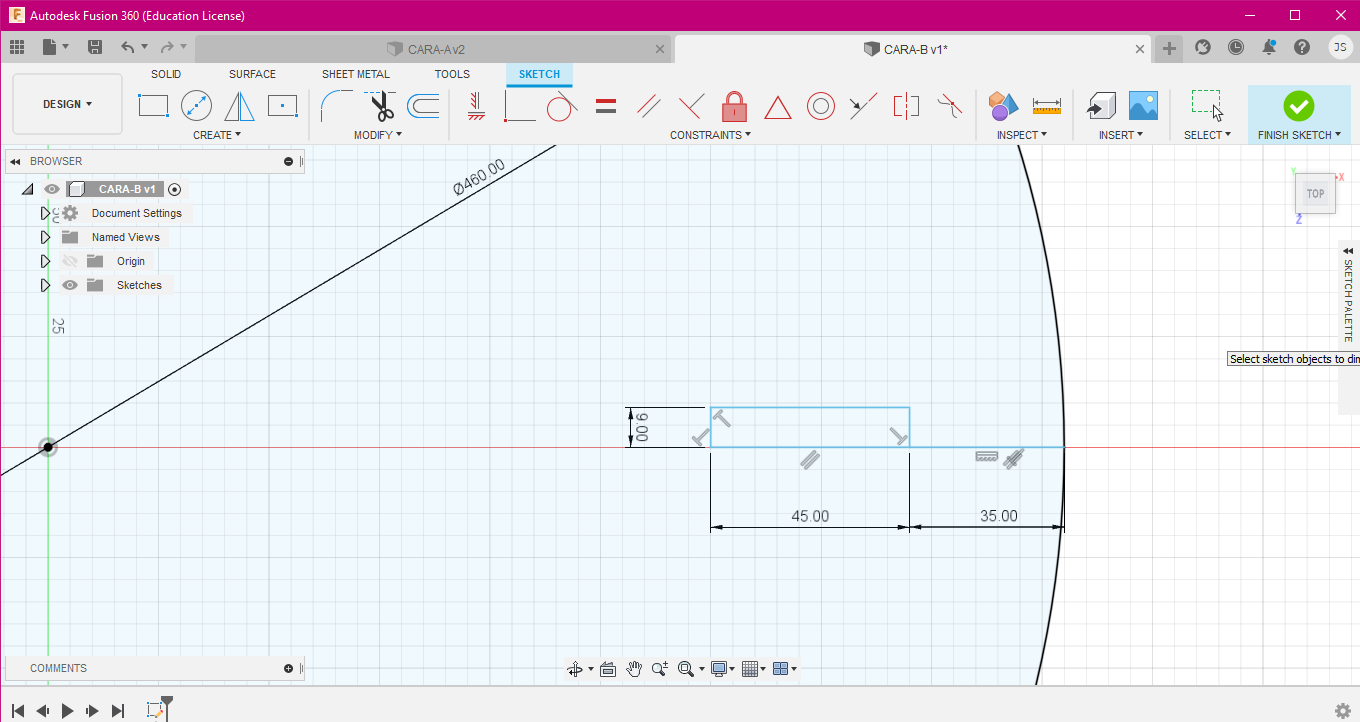Apply the Equal constraint
Image resolution: width=1360 pixels, height=722 pixels.
pos(605,105)
